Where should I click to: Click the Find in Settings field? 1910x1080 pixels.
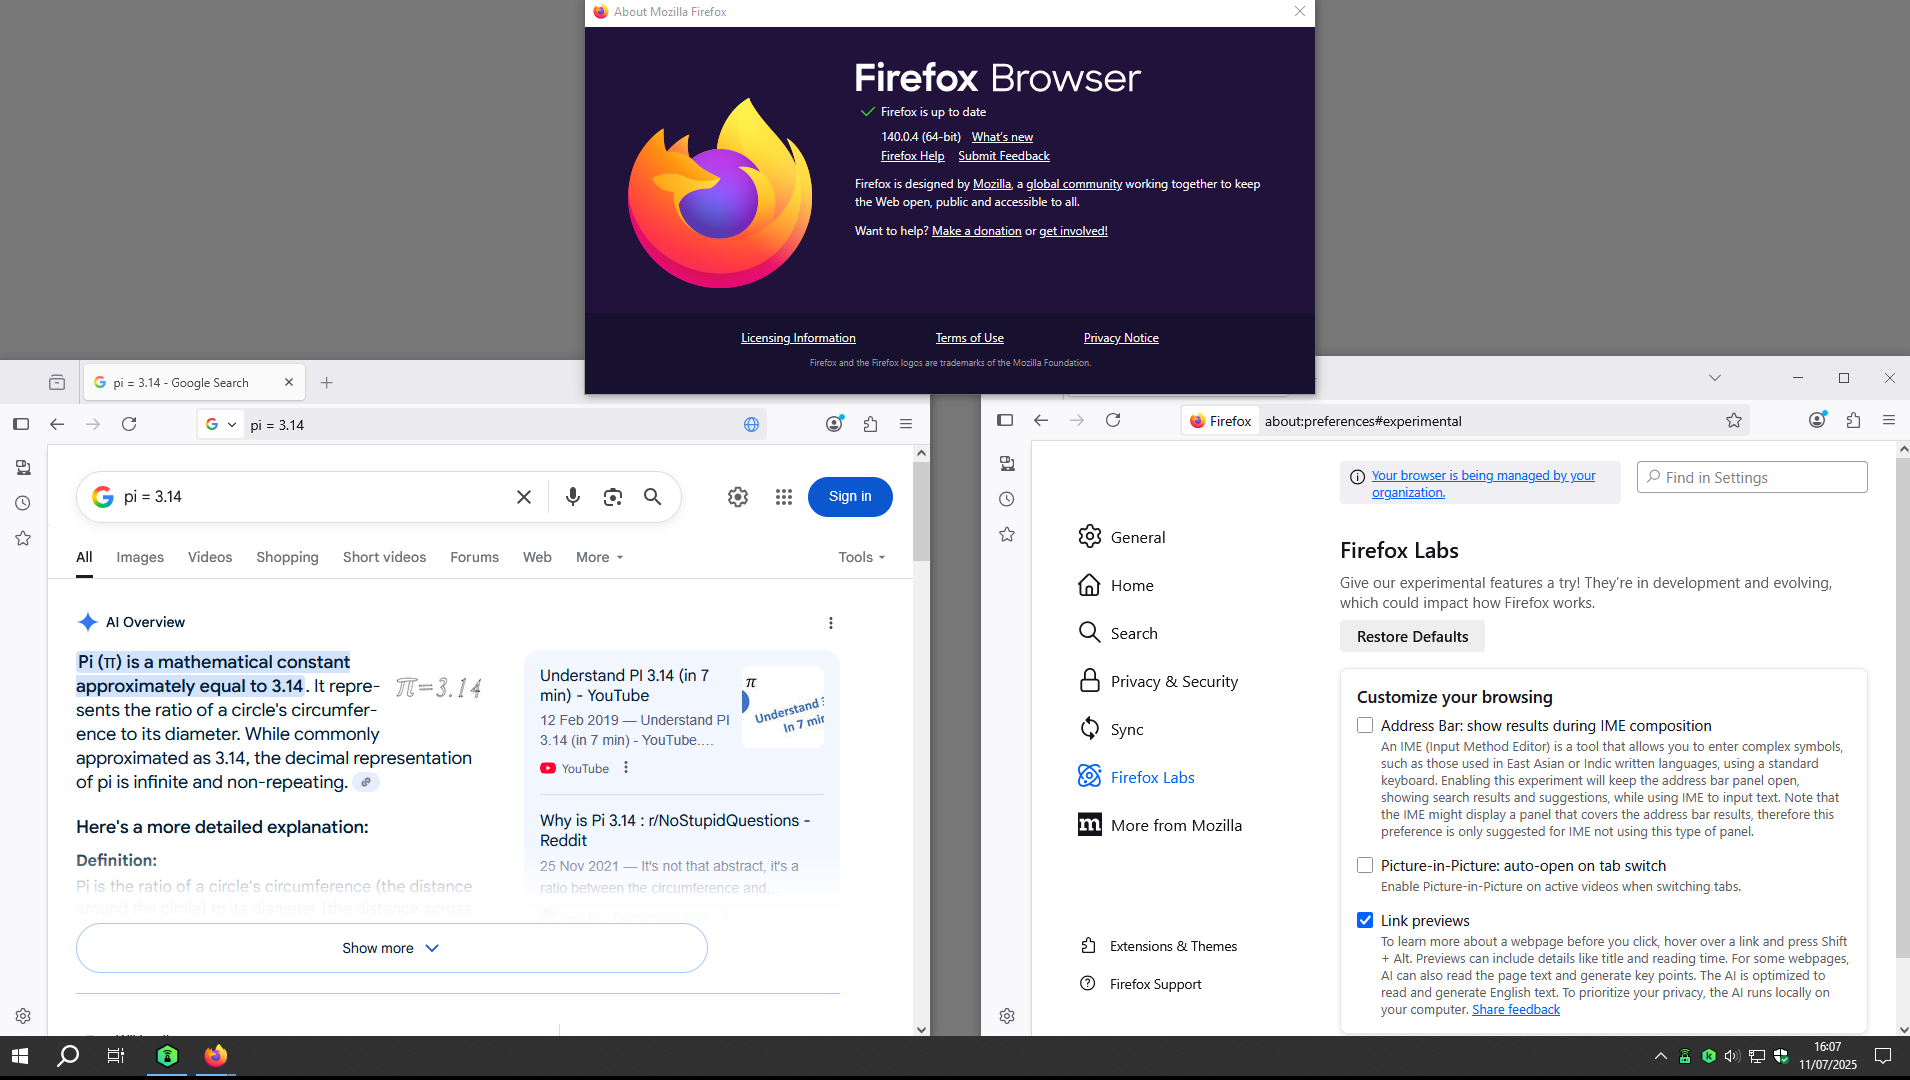point(1752,478)
